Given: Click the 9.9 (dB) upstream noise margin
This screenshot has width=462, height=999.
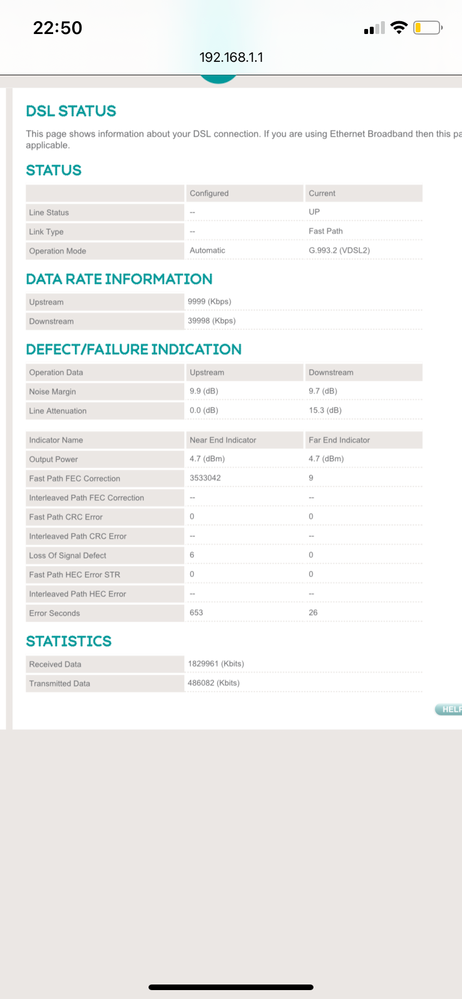Looking at the screenshot, I should pyautogui.click(x=204, y=391).
